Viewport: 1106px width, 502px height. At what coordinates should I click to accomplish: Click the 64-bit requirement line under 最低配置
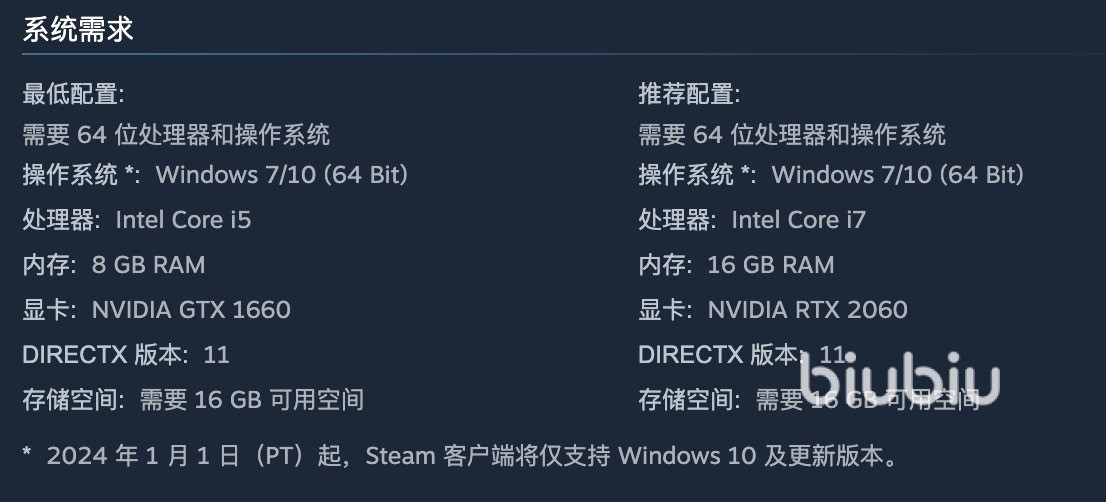(x=176, y=134)
